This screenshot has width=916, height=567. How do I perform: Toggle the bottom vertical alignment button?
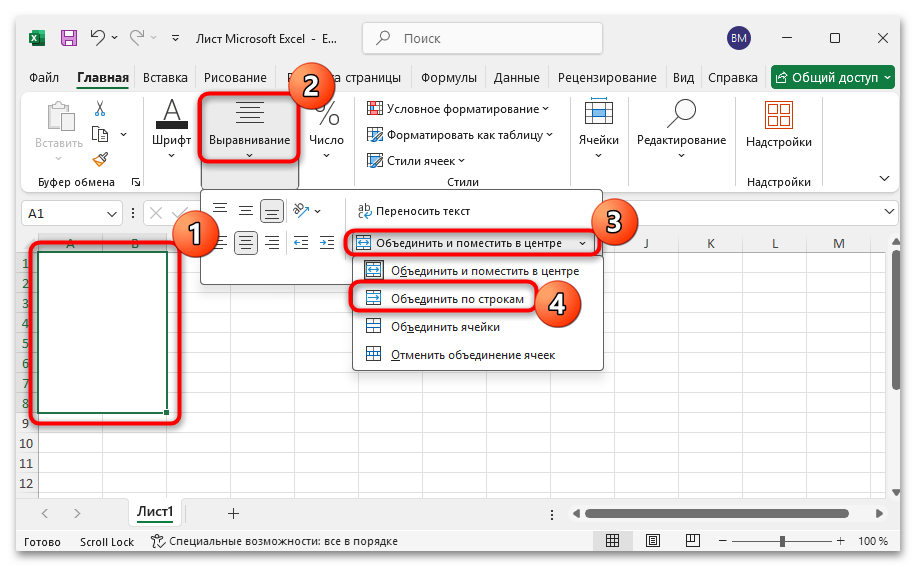271,211
